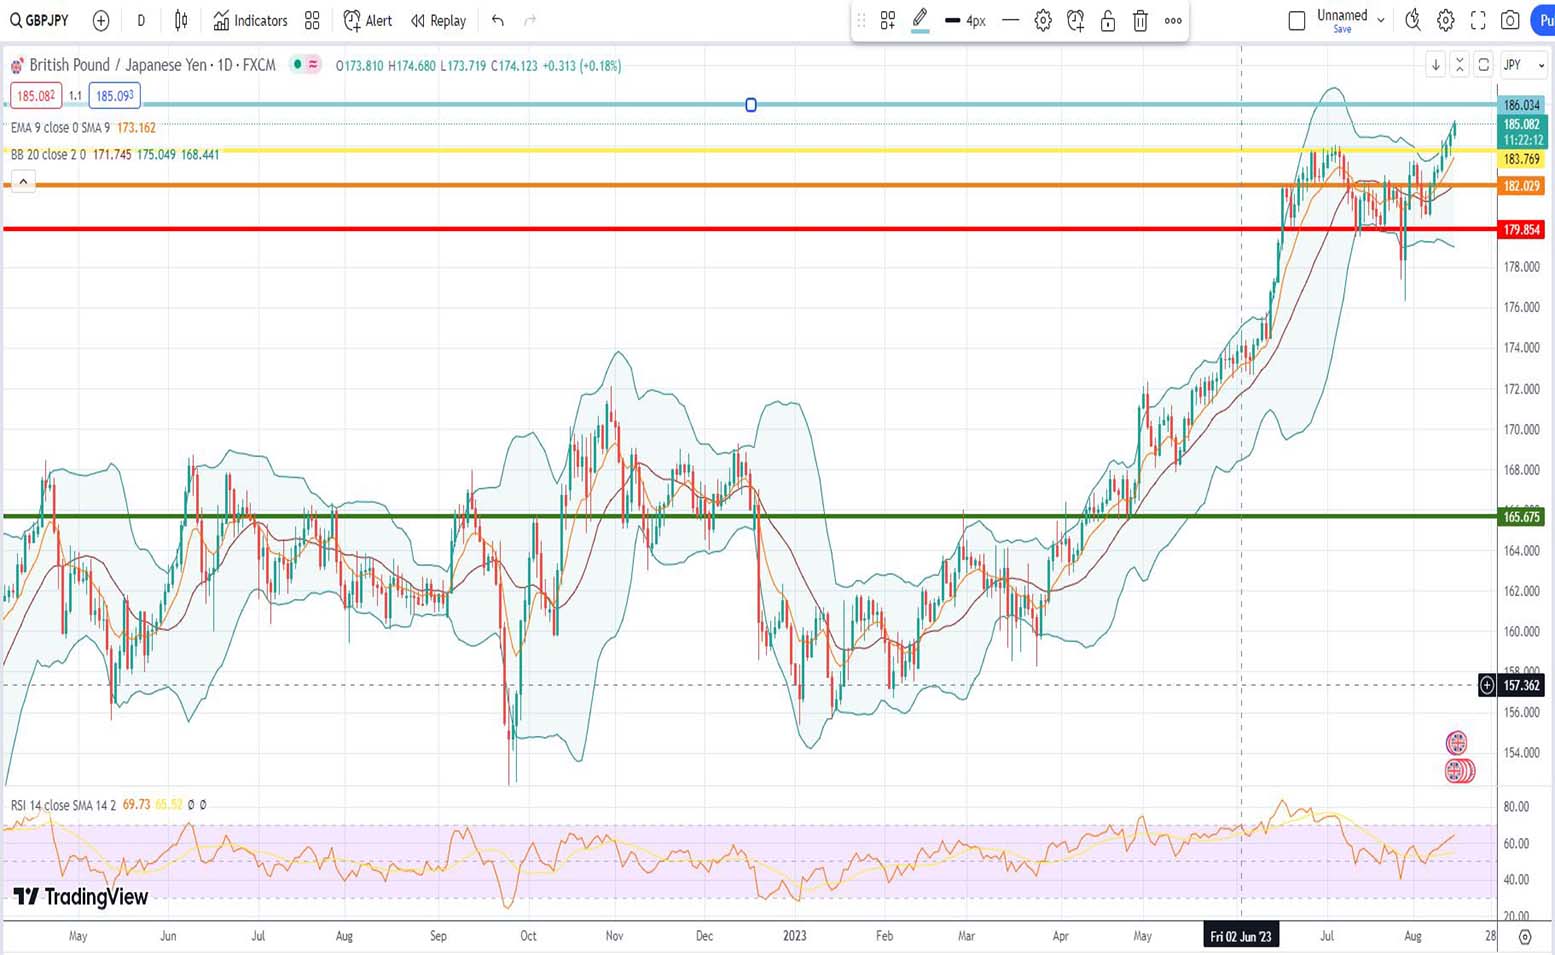
Task: Open the layout templates grid icon
Action: click(312, 20)
